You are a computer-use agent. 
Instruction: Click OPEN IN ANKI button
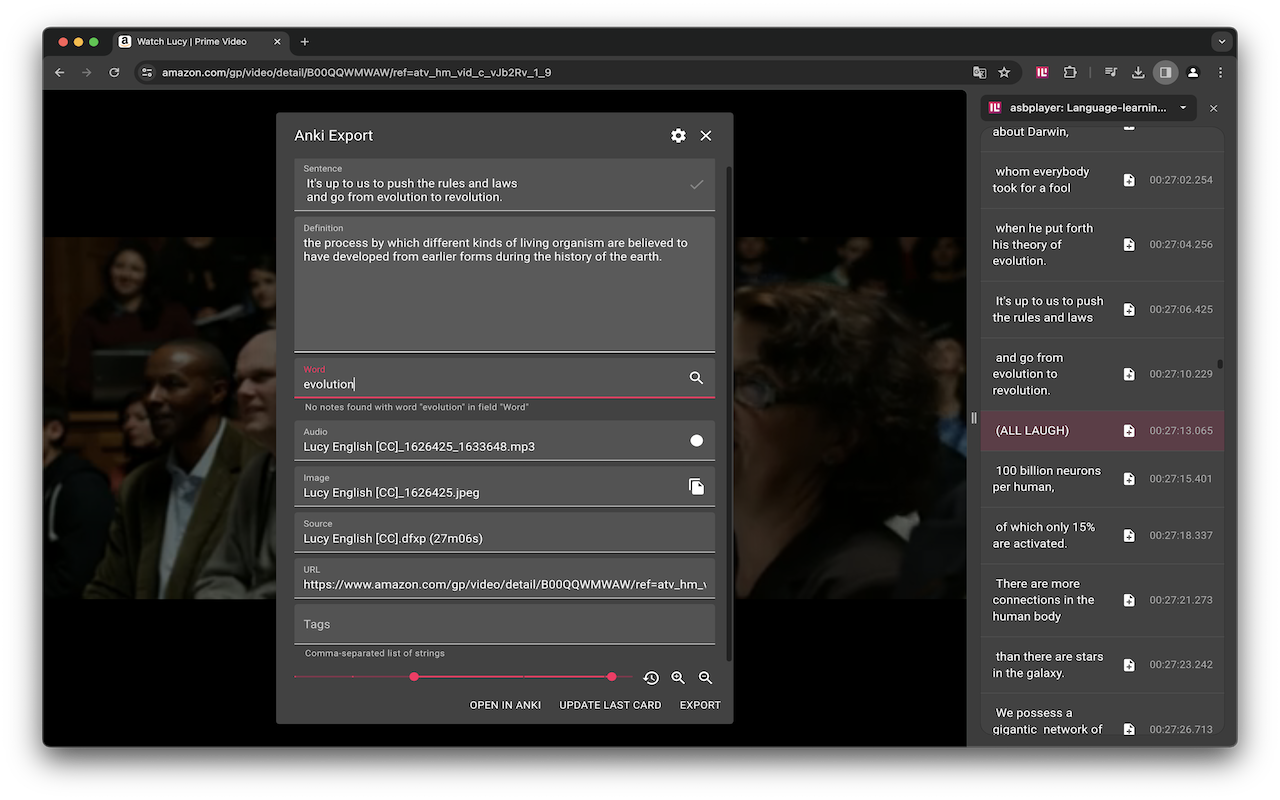pos(505,705)
